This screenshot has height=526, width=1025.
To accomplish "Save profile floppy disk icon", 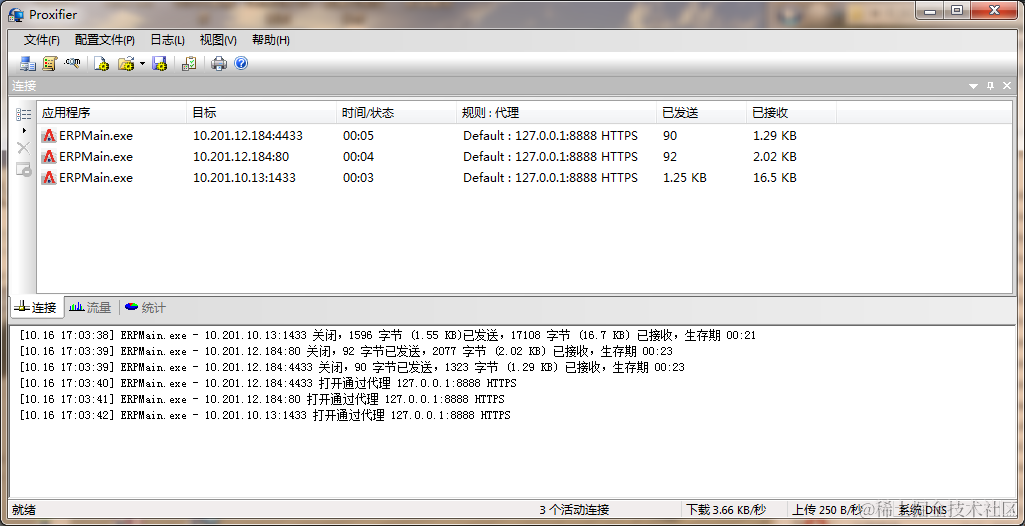I will 160,63.
